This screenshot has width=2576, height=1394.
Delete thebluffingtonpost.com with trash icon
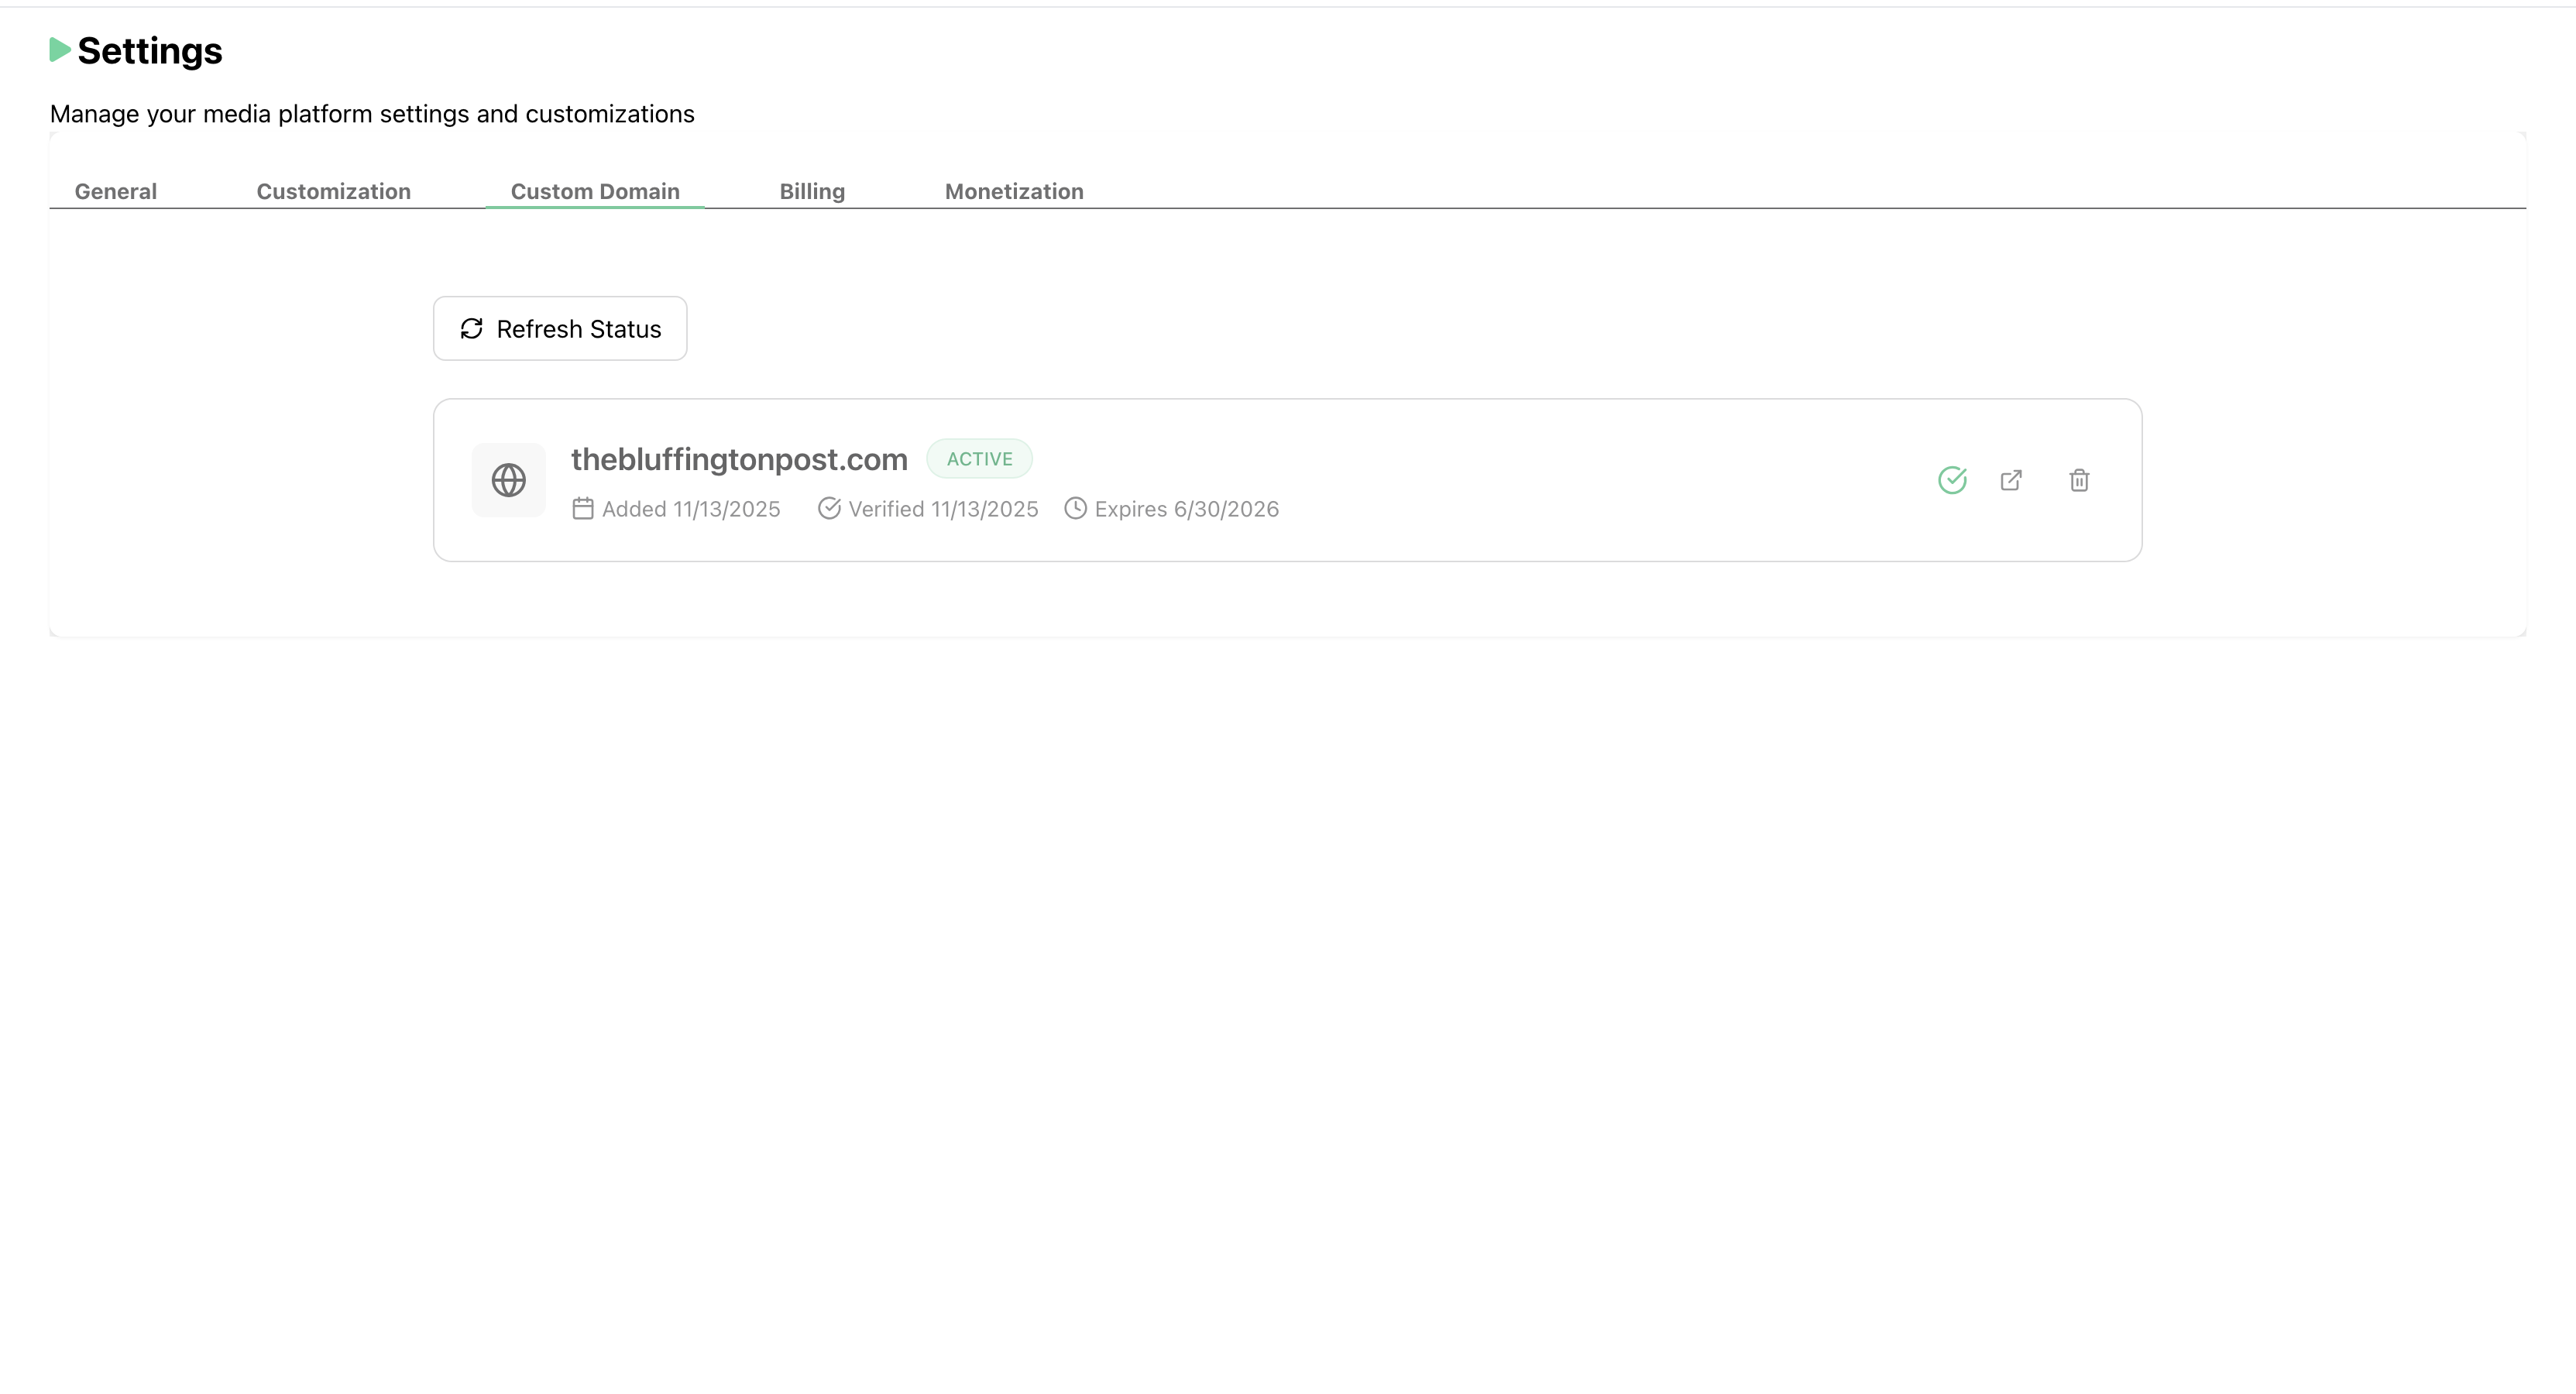tap(2079, 480)
